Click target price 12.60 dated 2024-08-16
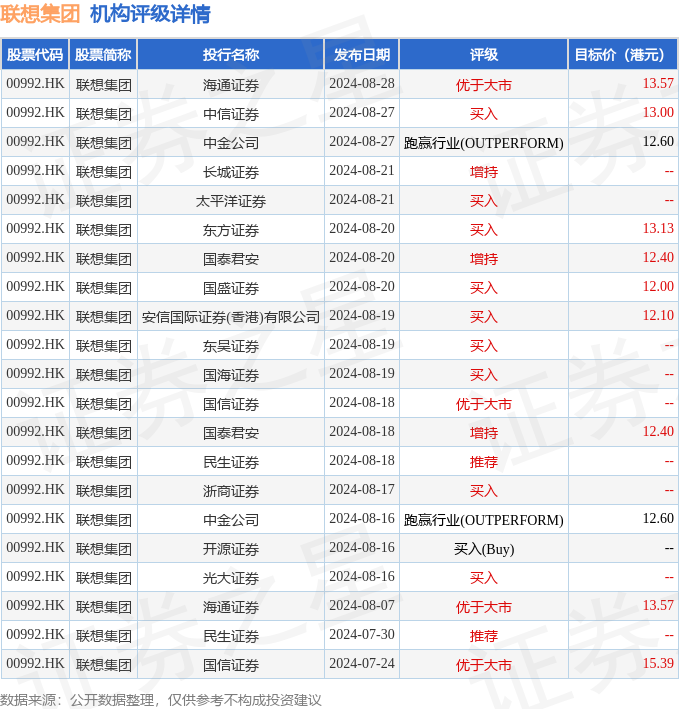 [x=658, y=518]
